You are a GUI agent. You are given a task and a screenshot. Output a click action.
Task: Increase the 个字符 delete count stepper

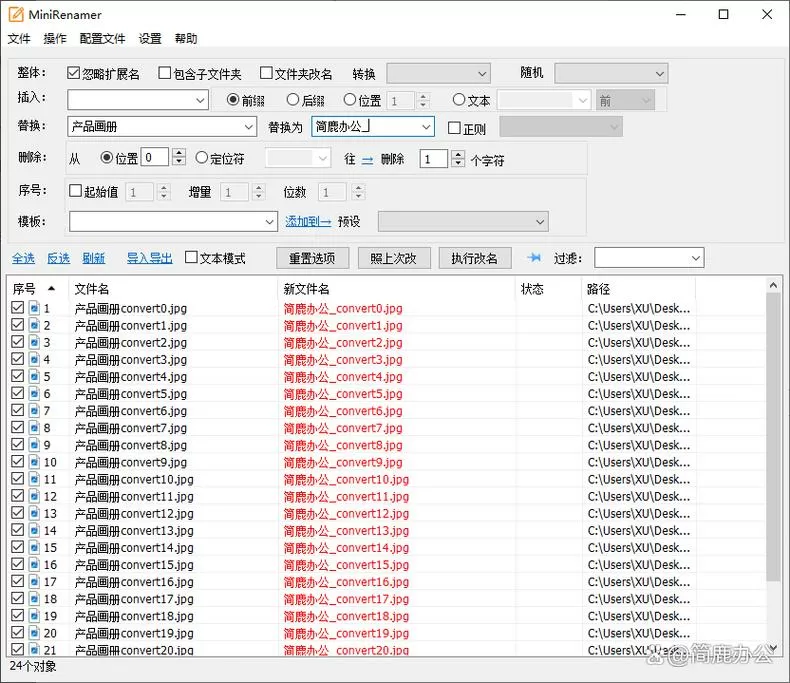tap(457, 154)
